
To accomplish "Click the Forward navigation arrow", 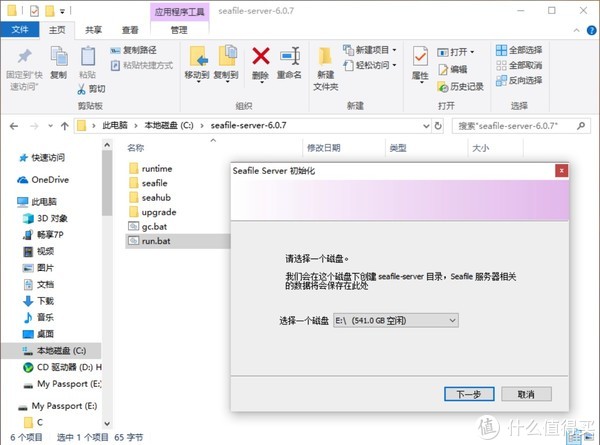I will pos(34,126).
